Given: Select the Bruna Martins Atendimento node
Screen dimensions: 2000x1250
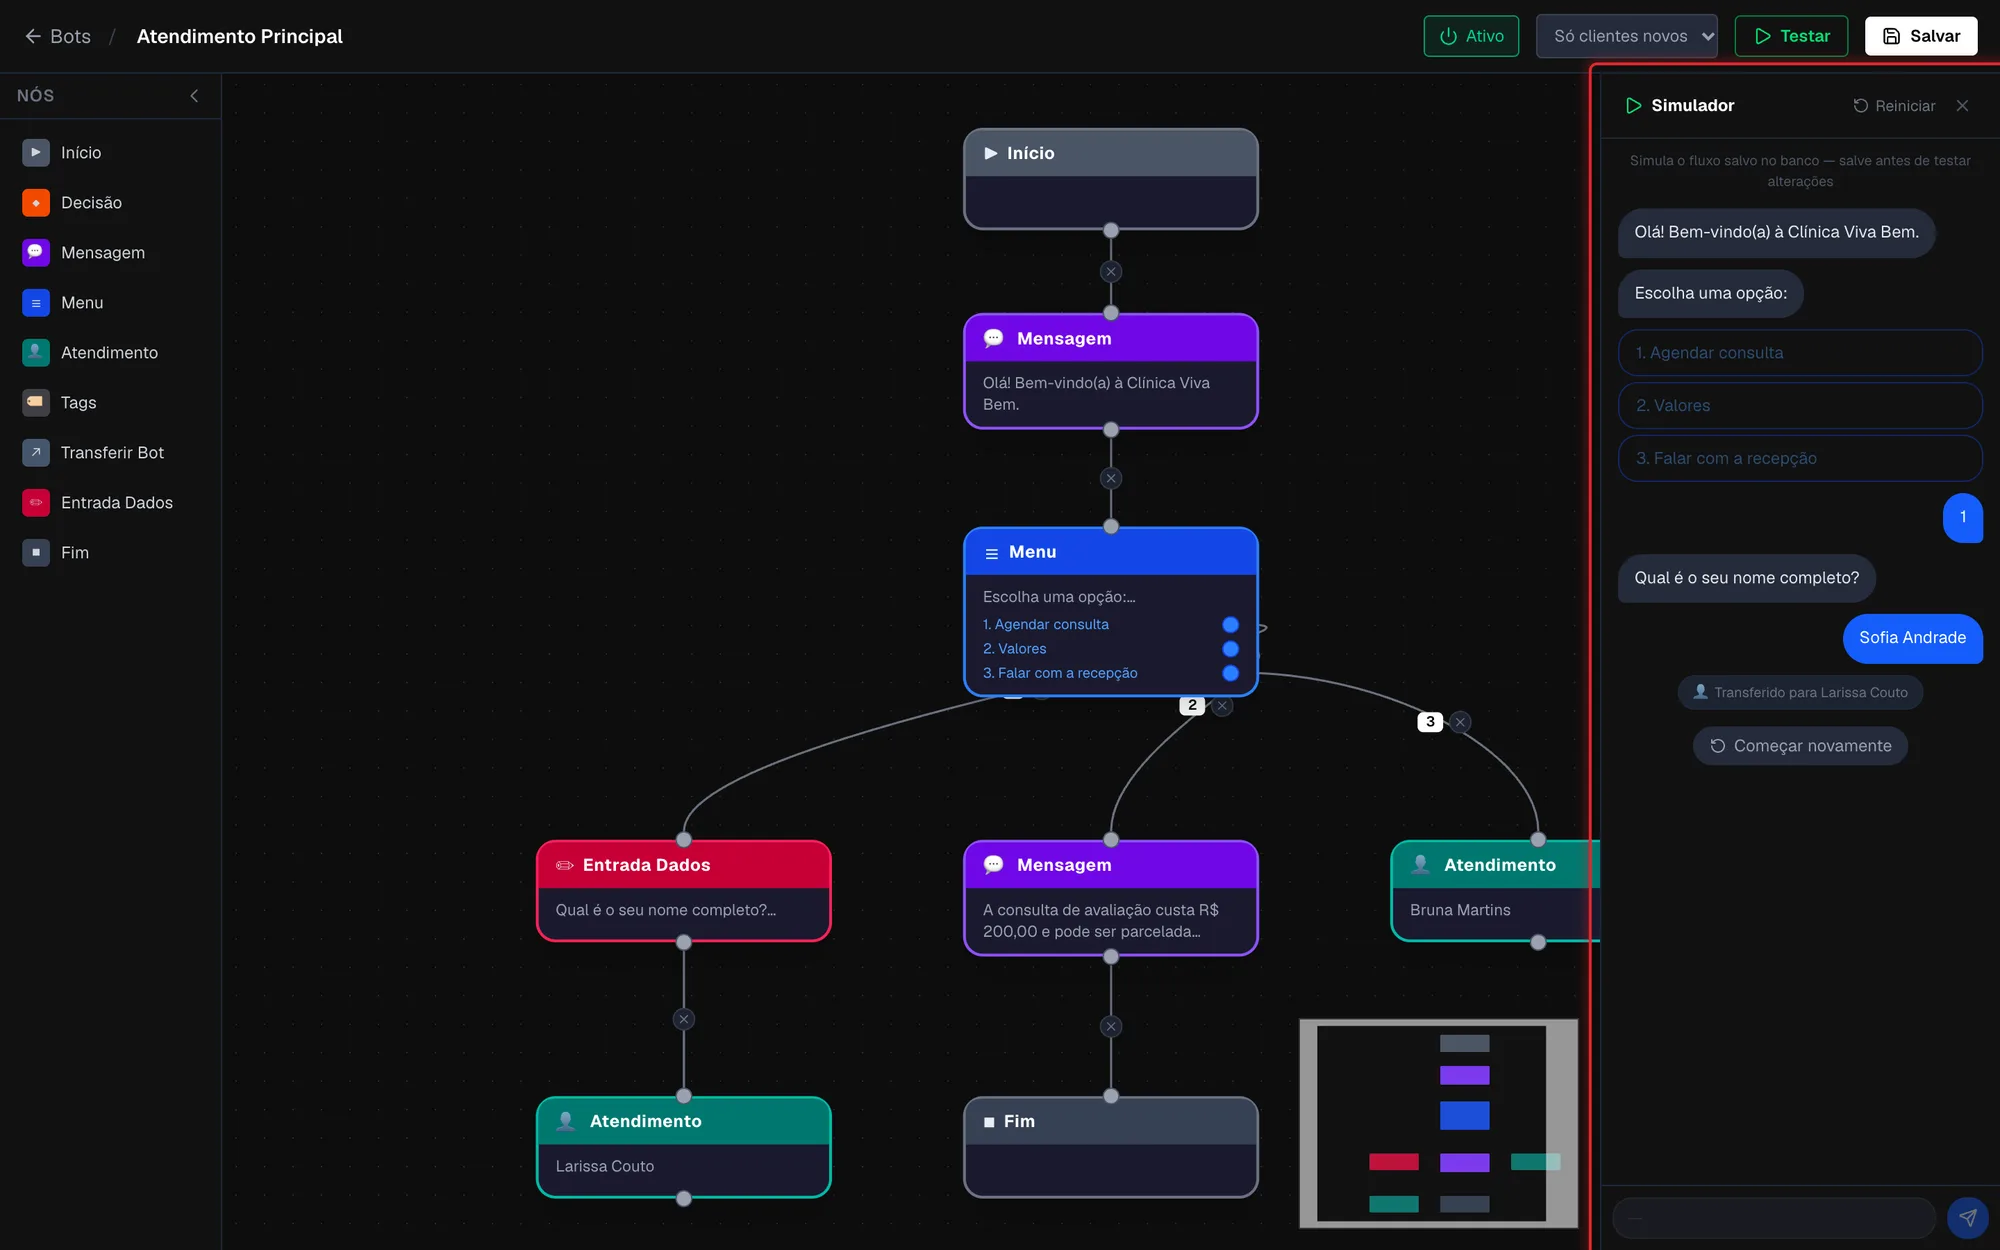Looking at the screenshot, I should point(1494,891).
